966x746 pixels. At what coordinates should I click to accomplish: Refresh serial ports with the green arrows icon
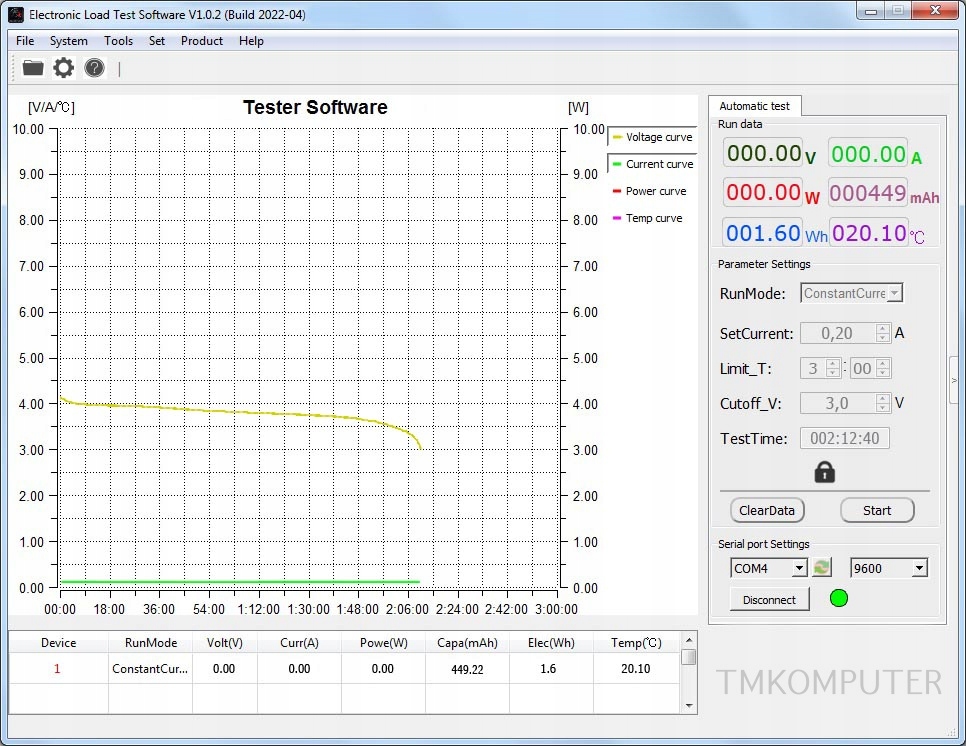pos(821,568)
